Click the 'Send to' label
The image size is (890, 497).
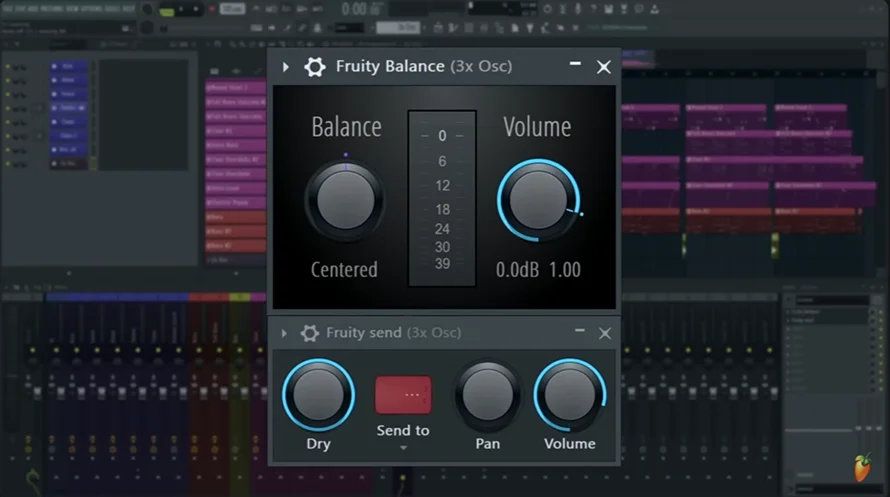coord(403,431)
